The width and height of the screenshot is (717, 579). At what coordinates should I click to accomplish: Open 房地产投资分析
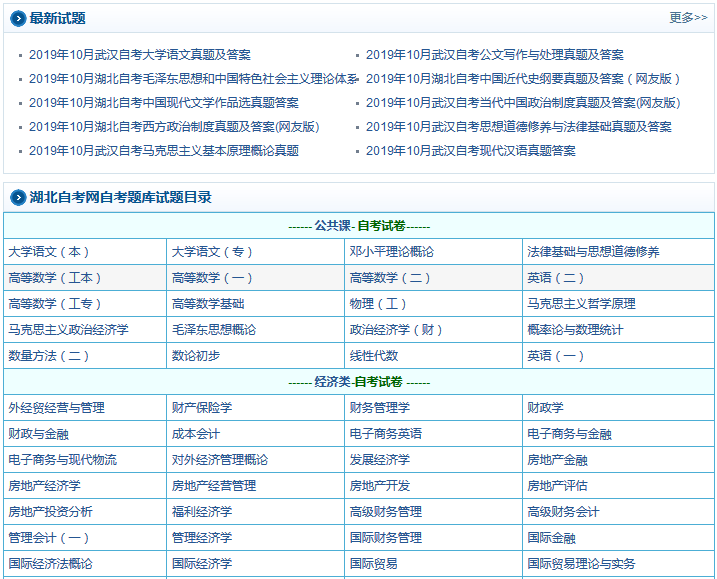(50, 512)
